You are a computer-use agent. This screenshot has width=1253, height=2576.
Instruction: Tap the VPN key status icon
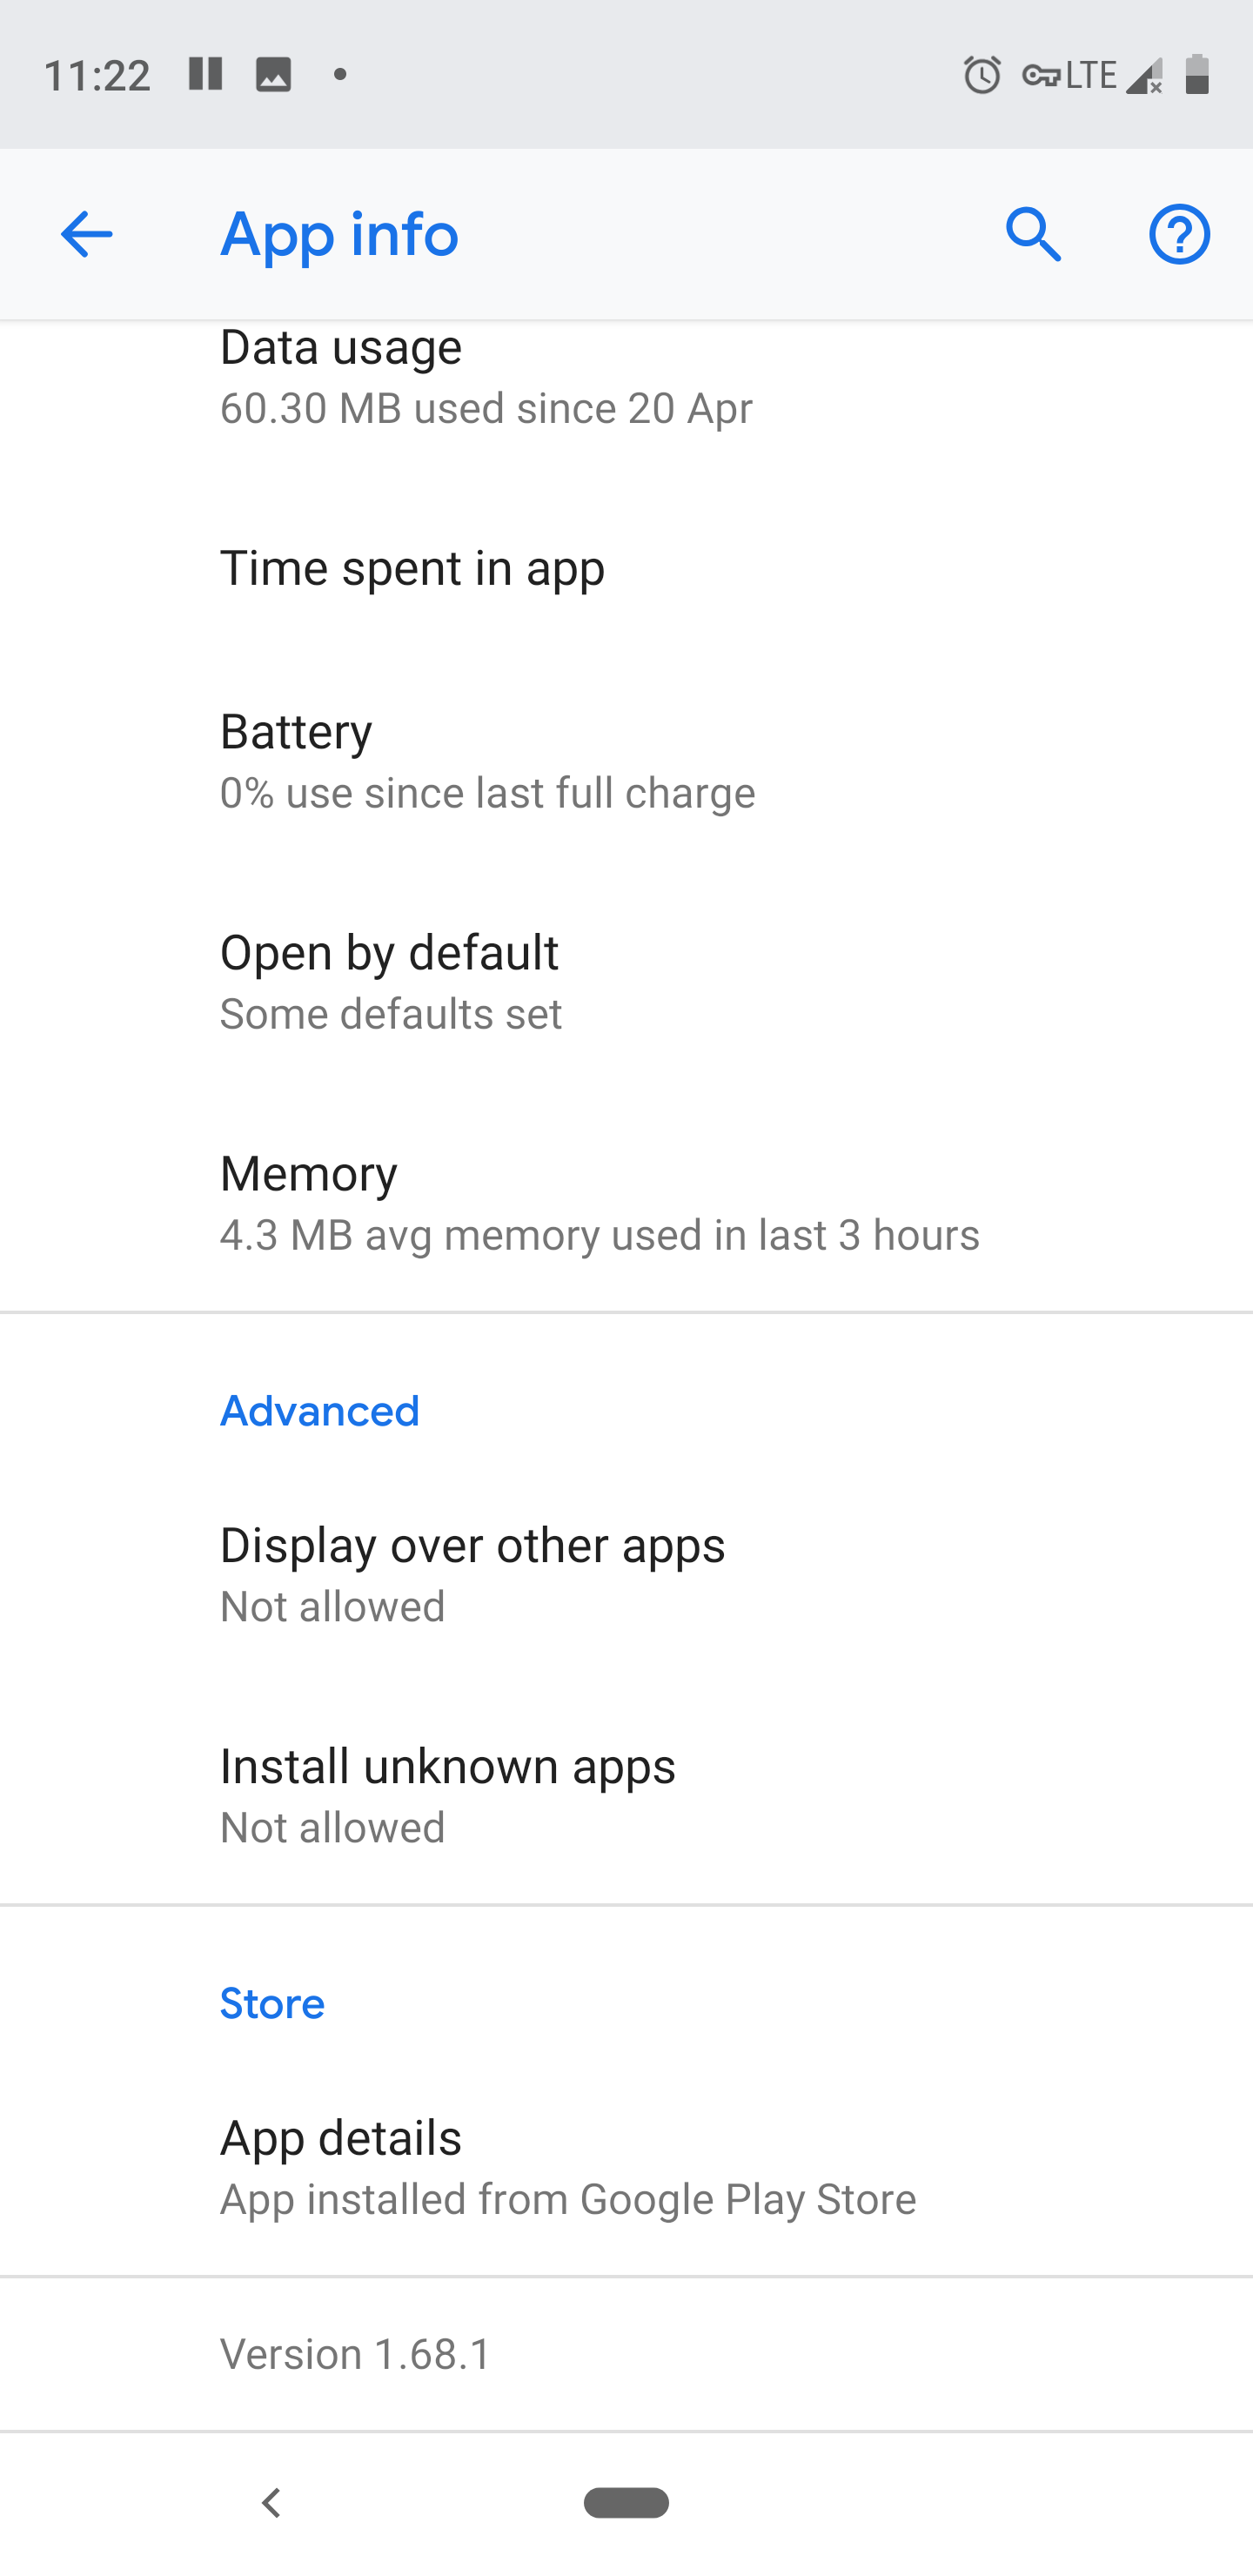[x=1041, y=75]
